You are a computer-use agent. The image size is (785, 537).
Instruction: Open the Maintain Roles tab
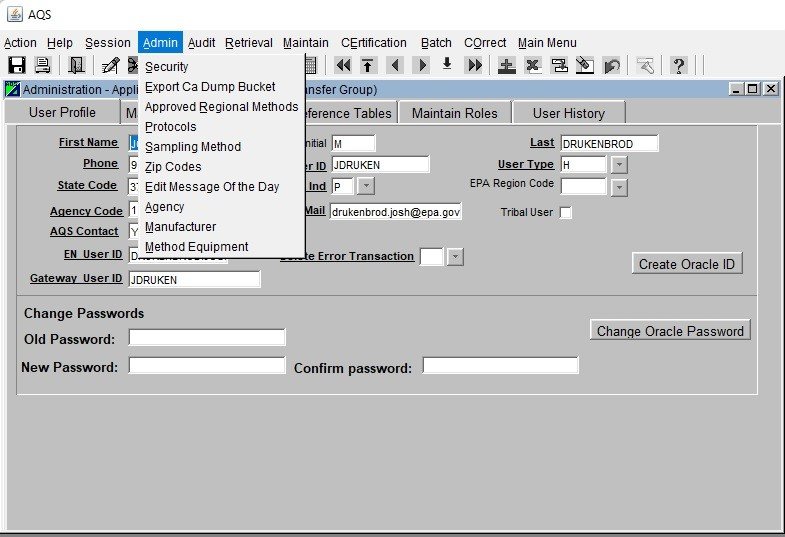454,113
